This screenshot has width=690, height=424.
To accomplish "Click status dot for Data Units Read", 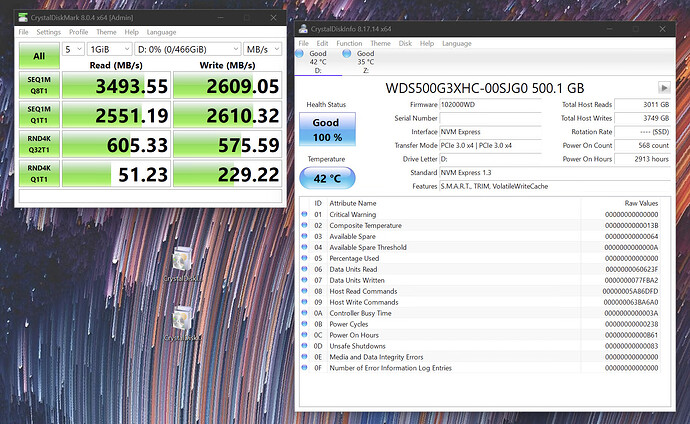I will click(x=304, y=269).
